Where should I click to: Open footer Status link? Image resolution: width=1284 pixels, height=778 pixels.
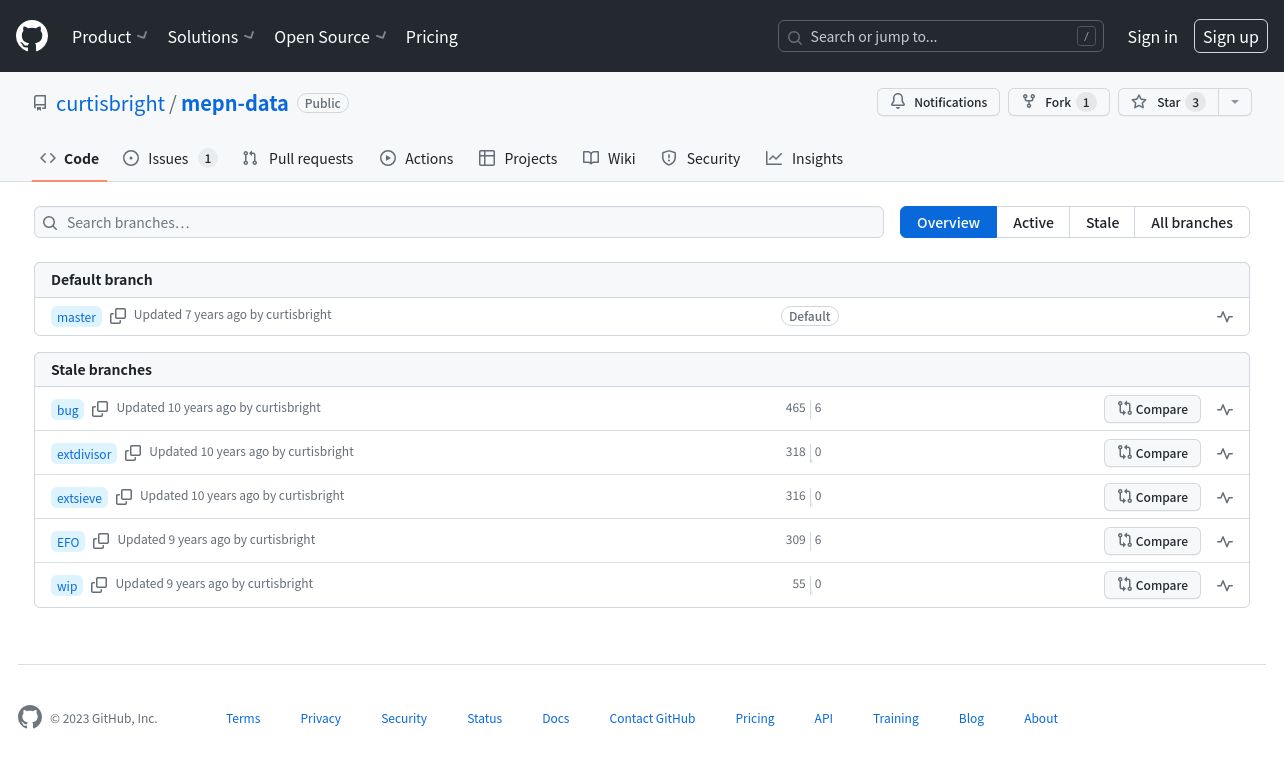click(x=485, y=718)
